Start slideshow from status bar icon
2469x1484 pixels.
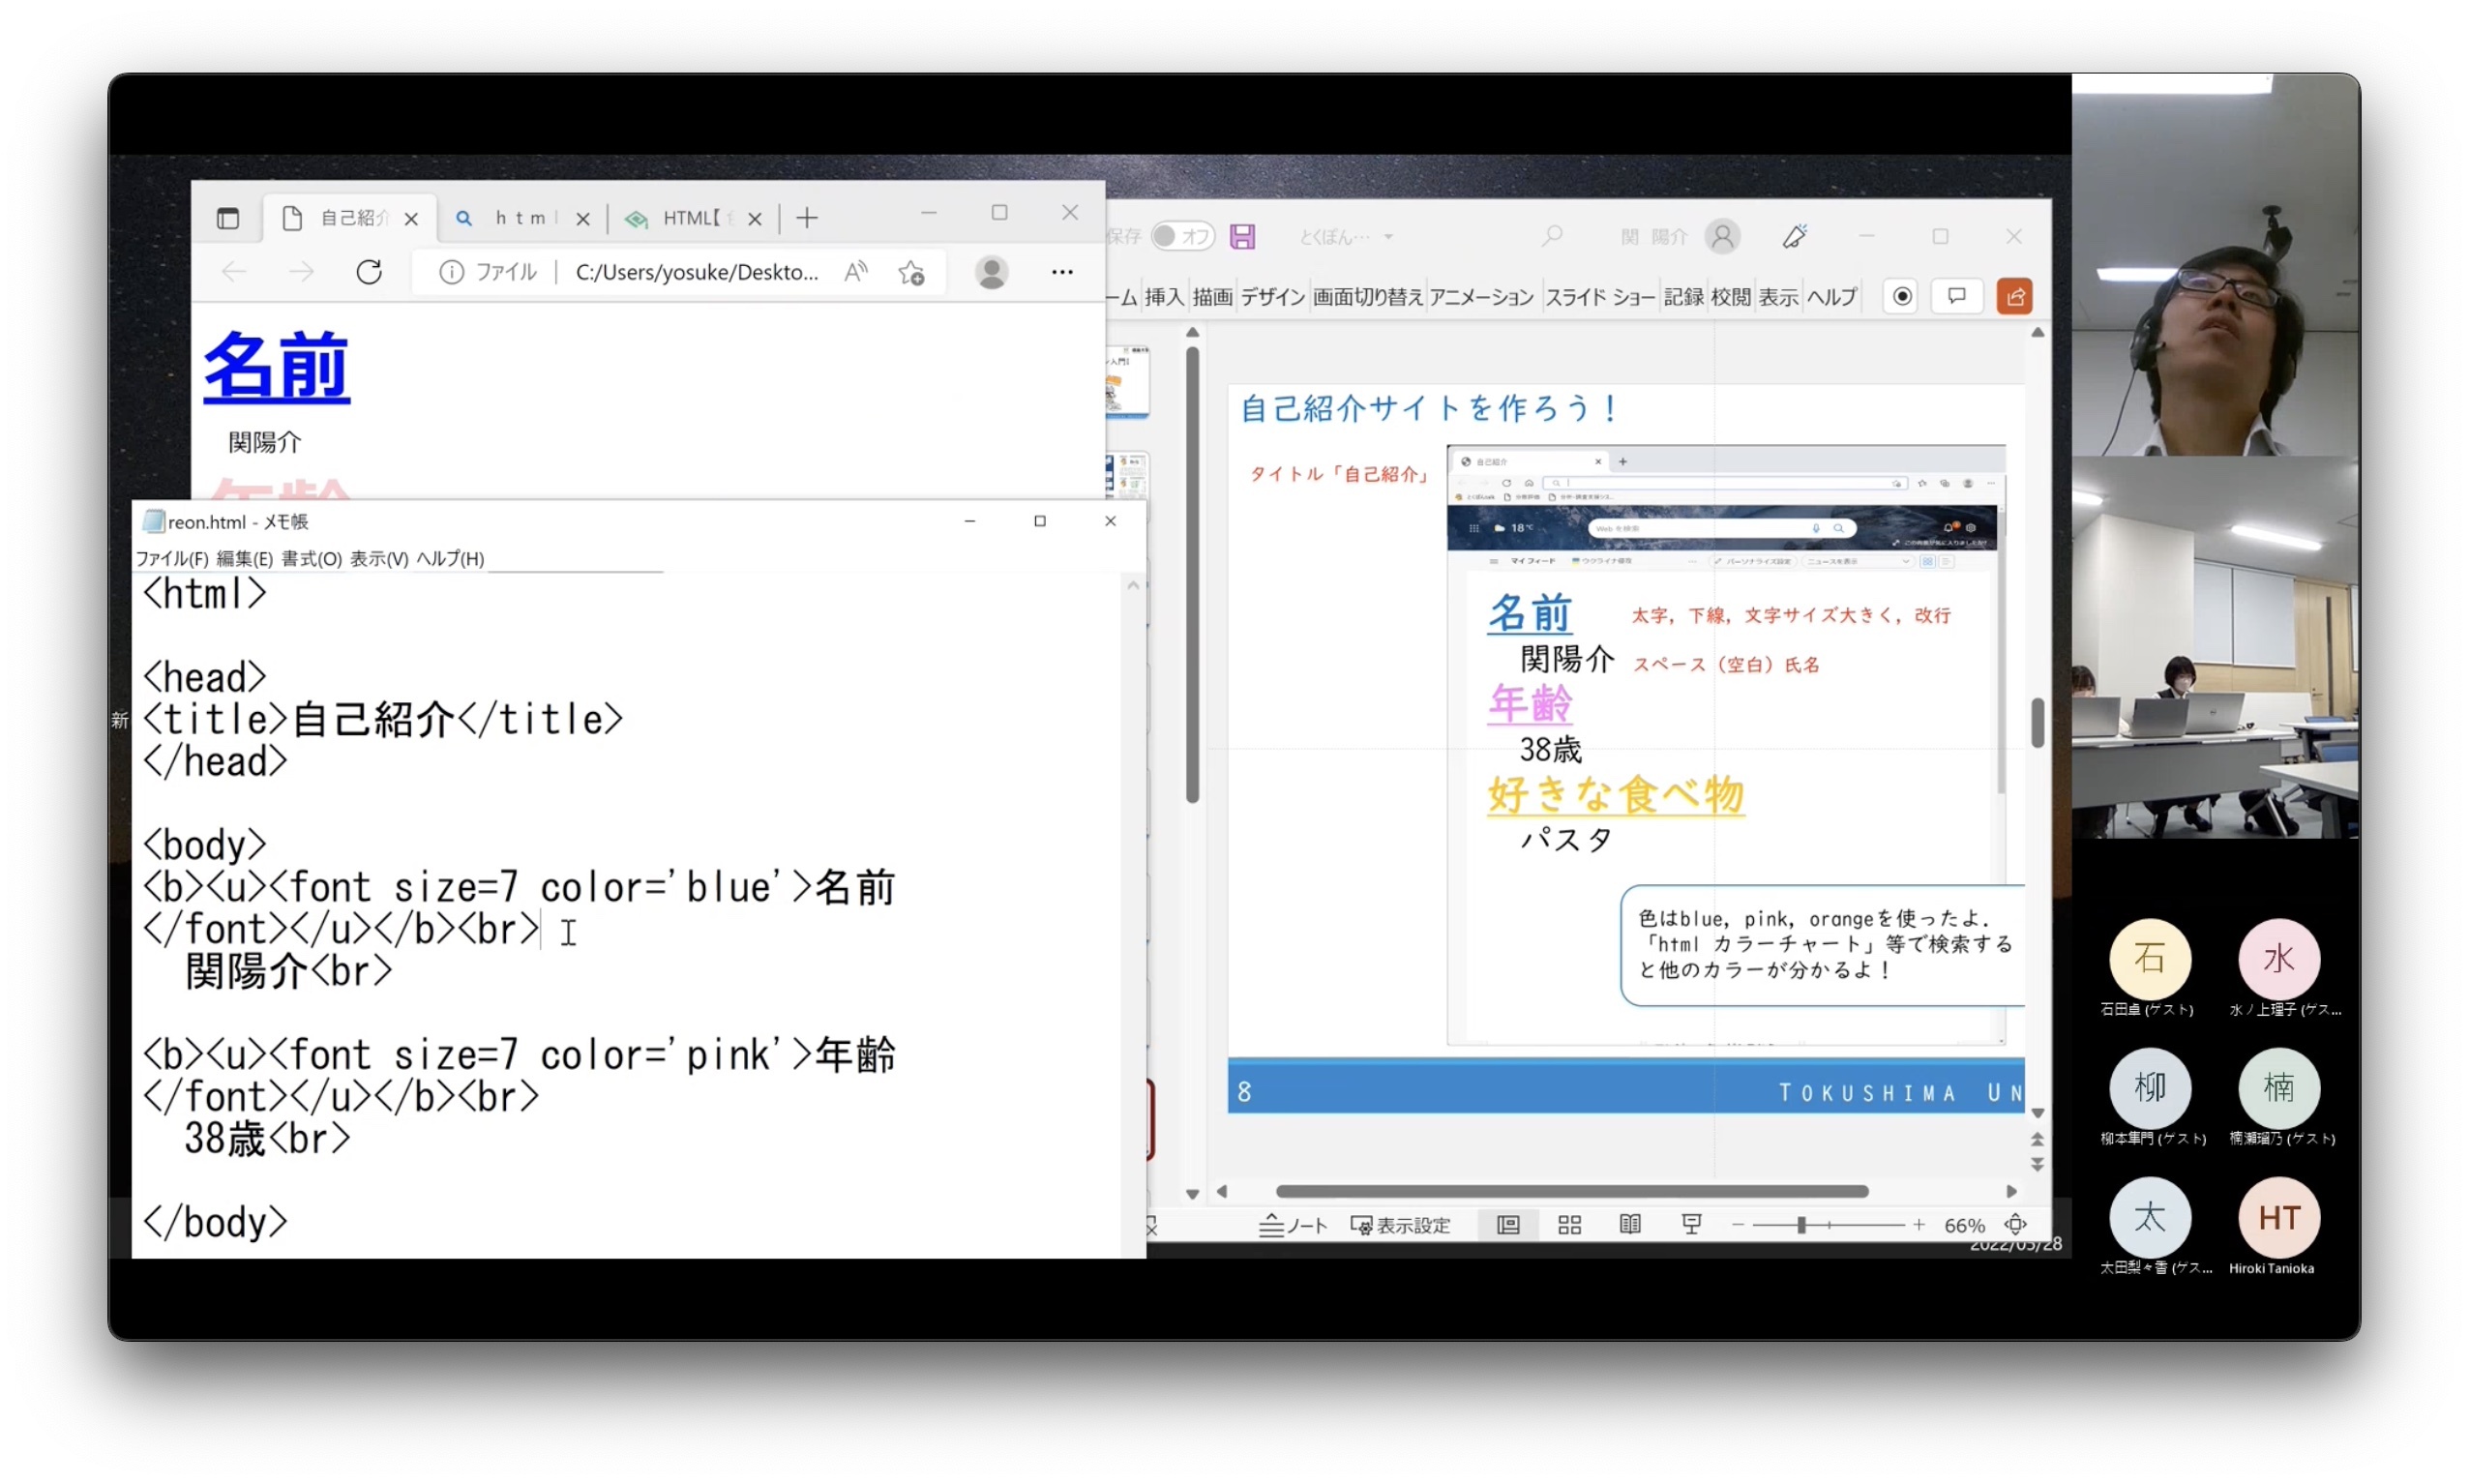(1690, 1224)
